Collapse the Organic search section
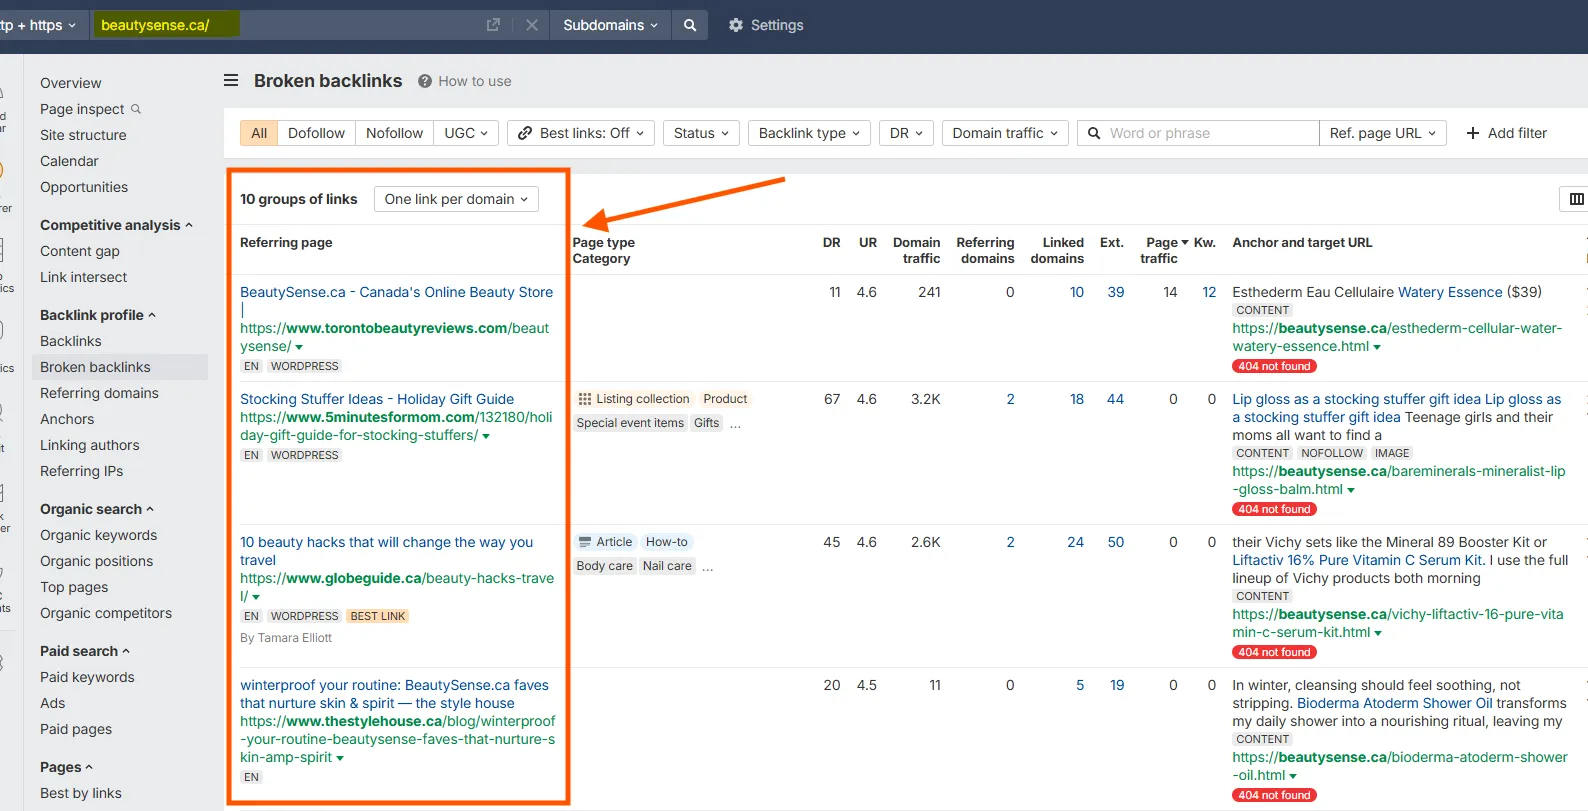 (150, 510)
